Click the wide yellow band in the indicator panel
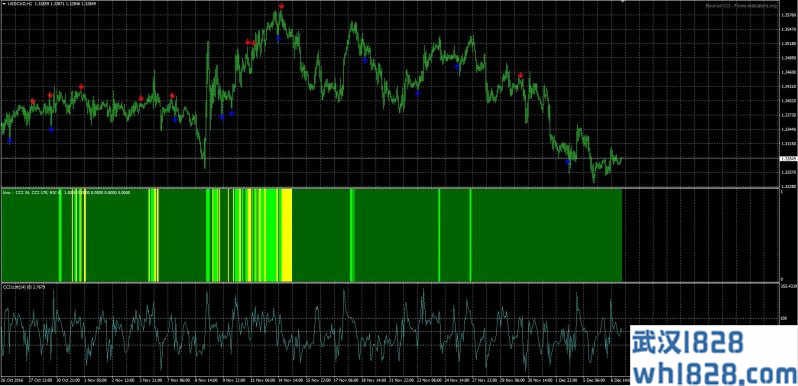Screen dimensions: 798x386 (287, 235)
